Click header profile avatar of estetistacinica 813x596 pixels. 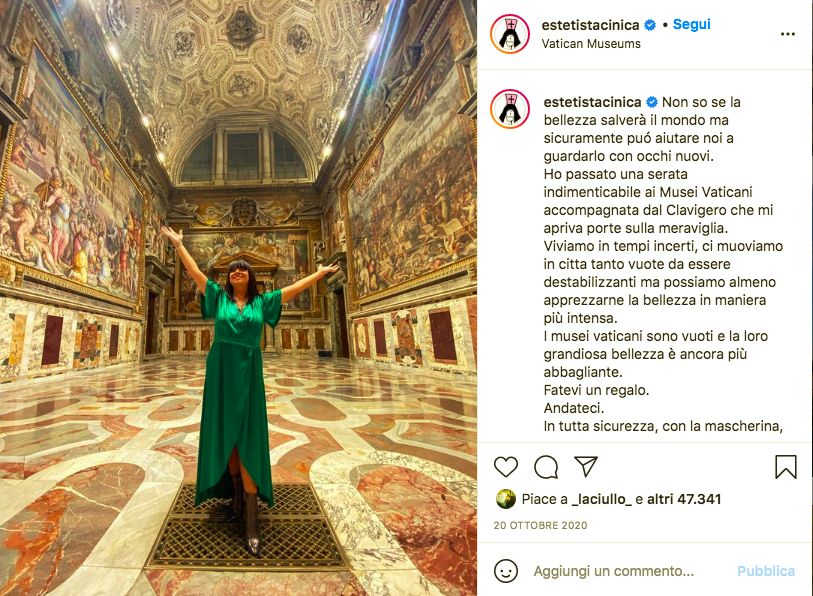click(x=510, y=34)
